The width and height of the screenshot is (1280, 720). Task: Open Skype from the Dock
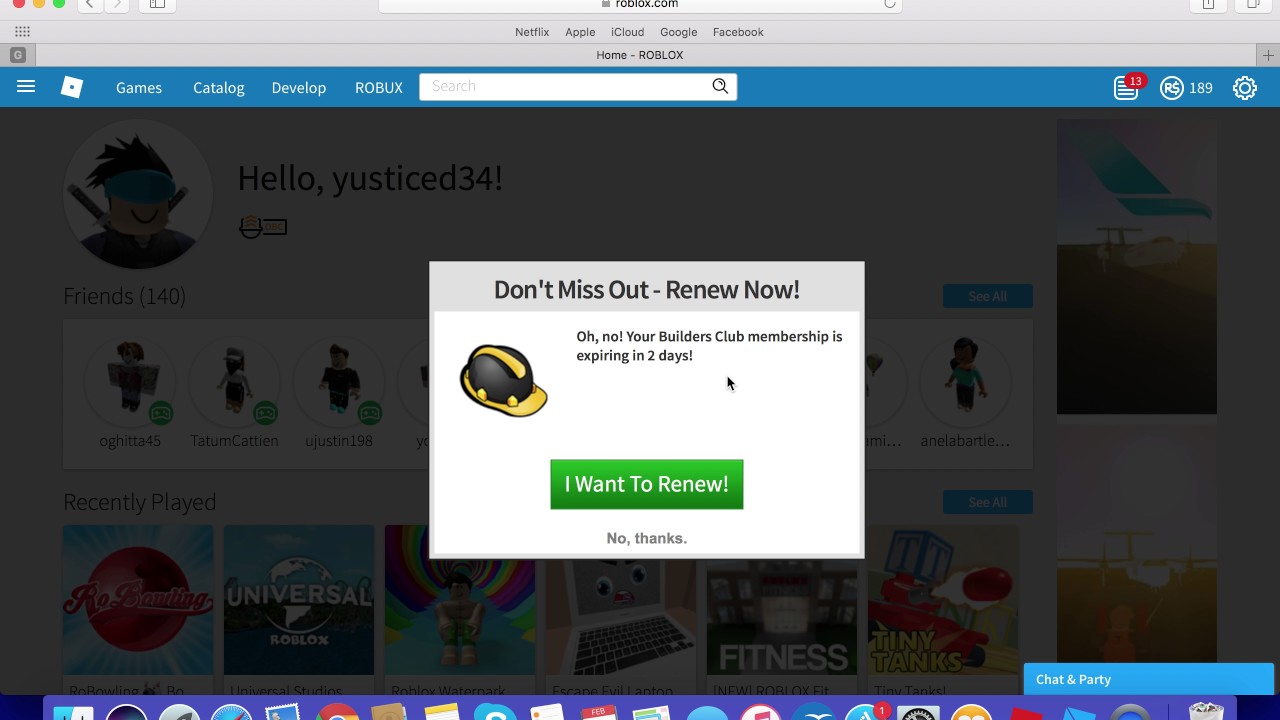click(494, 712)
